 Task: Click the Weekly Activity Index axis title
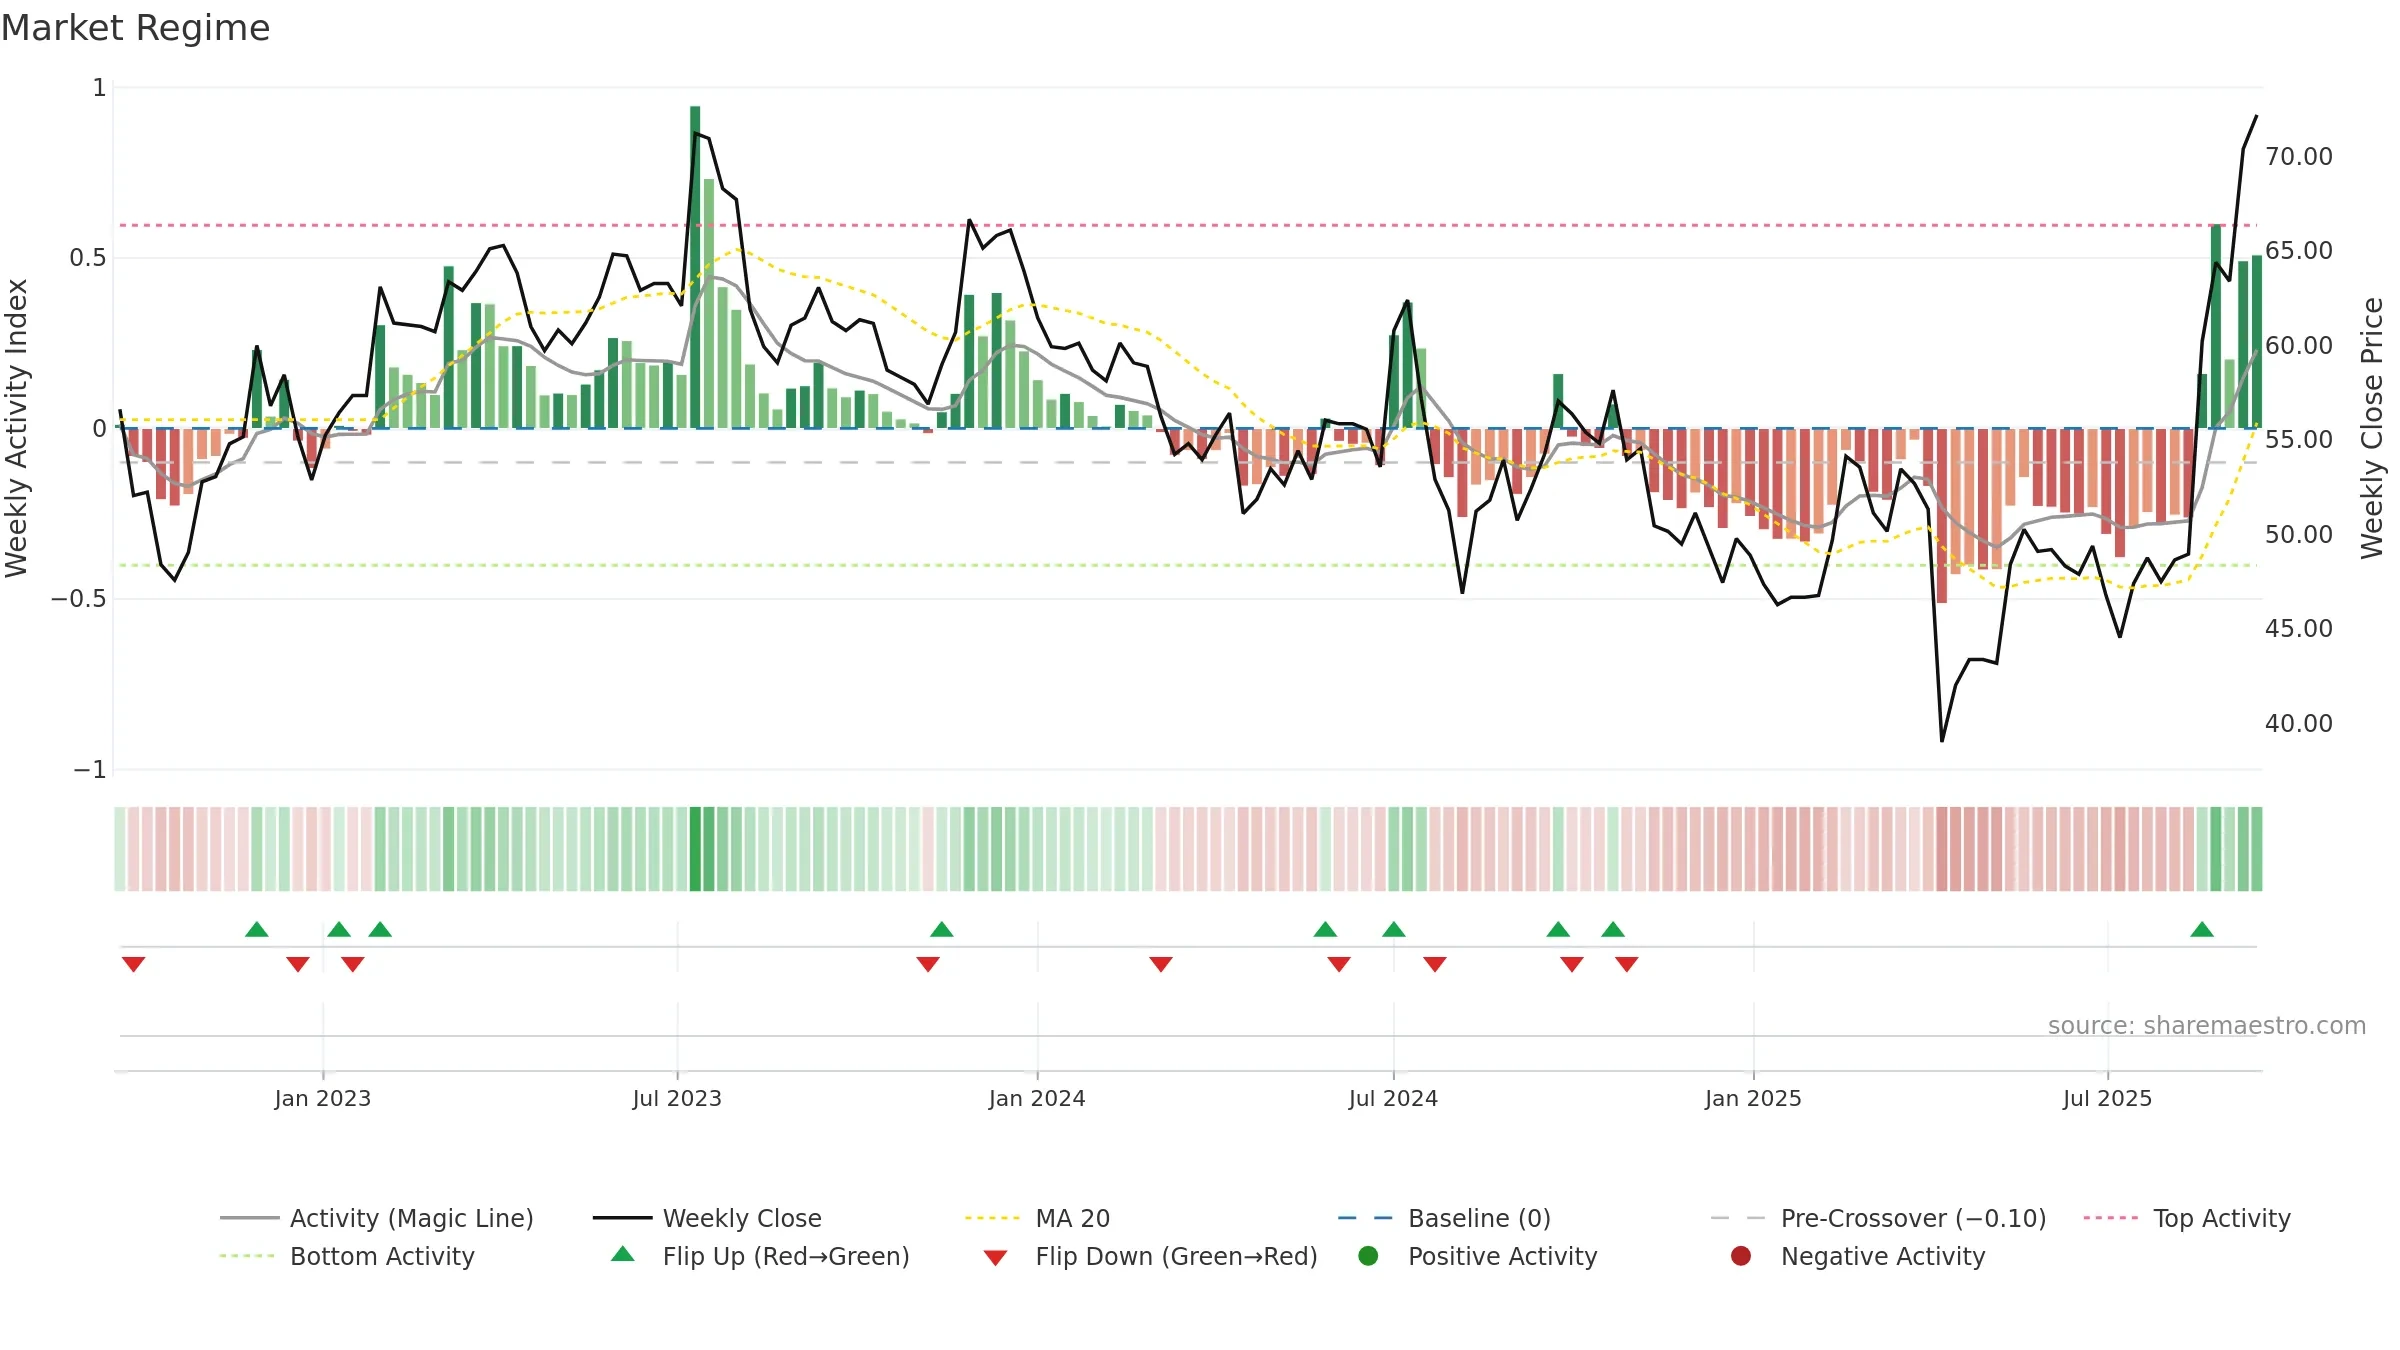coord(16,428)
